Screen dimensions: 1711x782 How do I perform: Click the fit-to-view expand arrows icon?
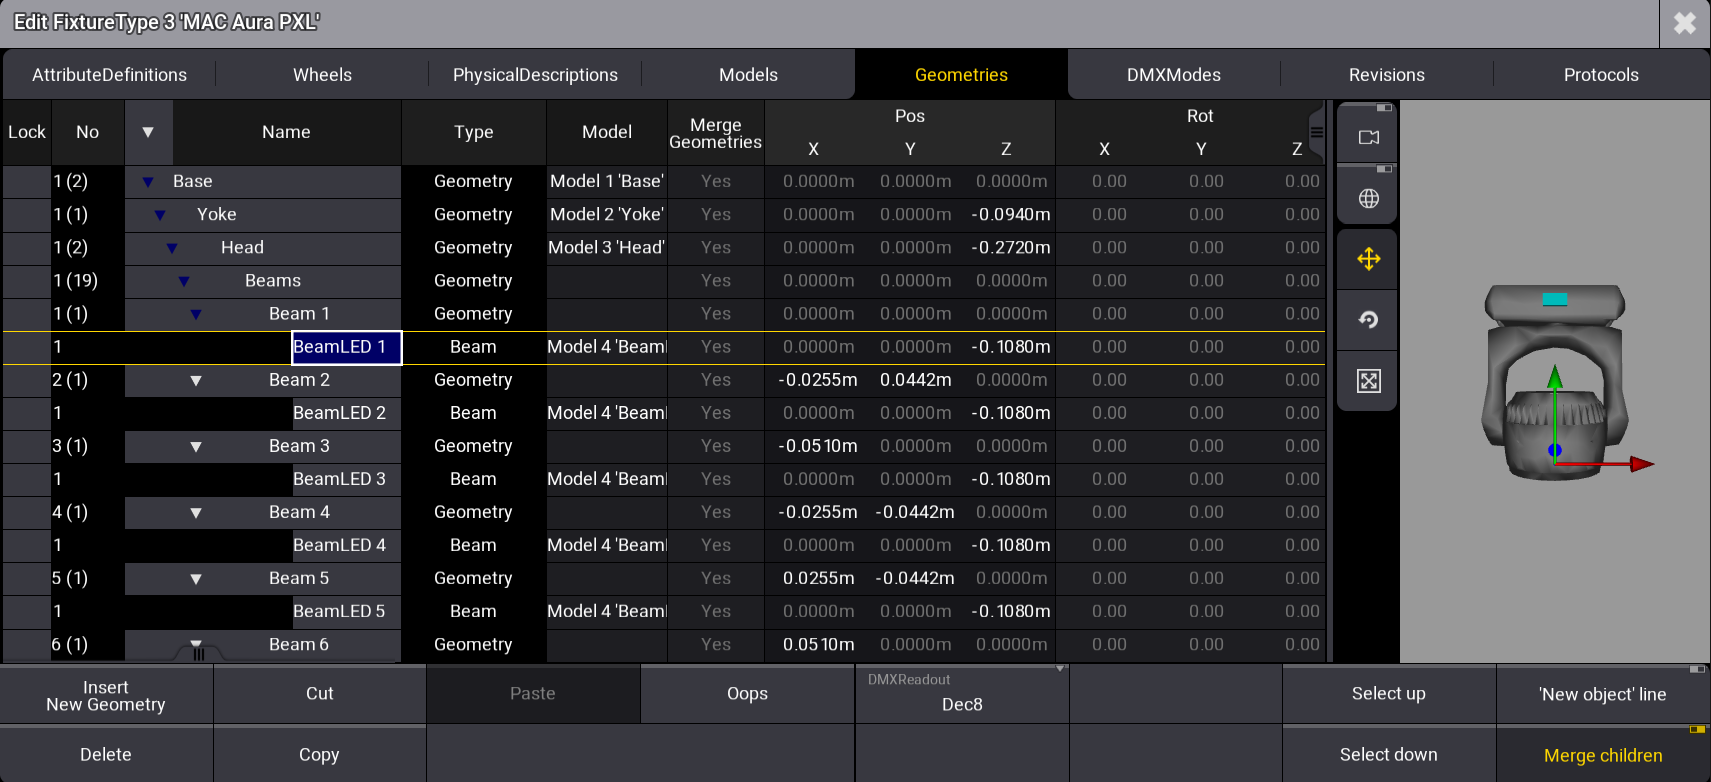click(1368, 381)
